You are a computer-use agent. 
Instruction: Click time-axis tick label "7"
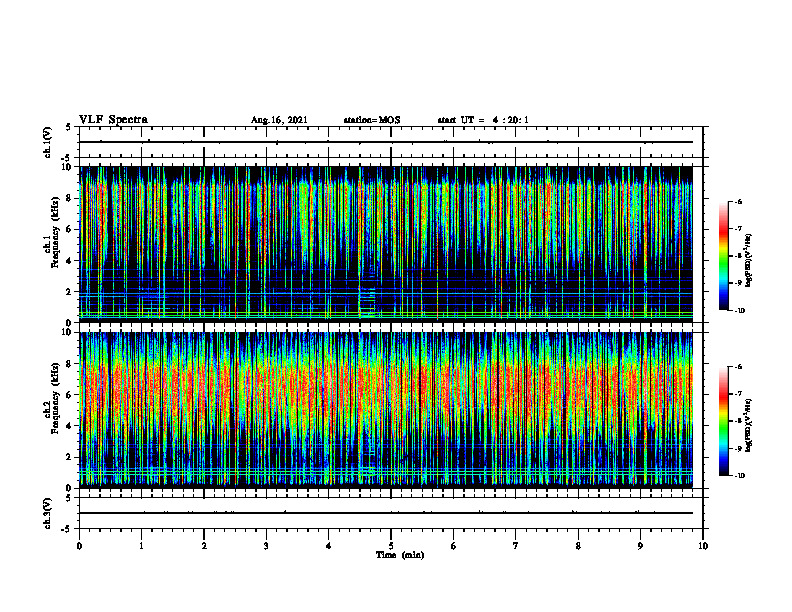pyautogui.click(x=516, y=546)
